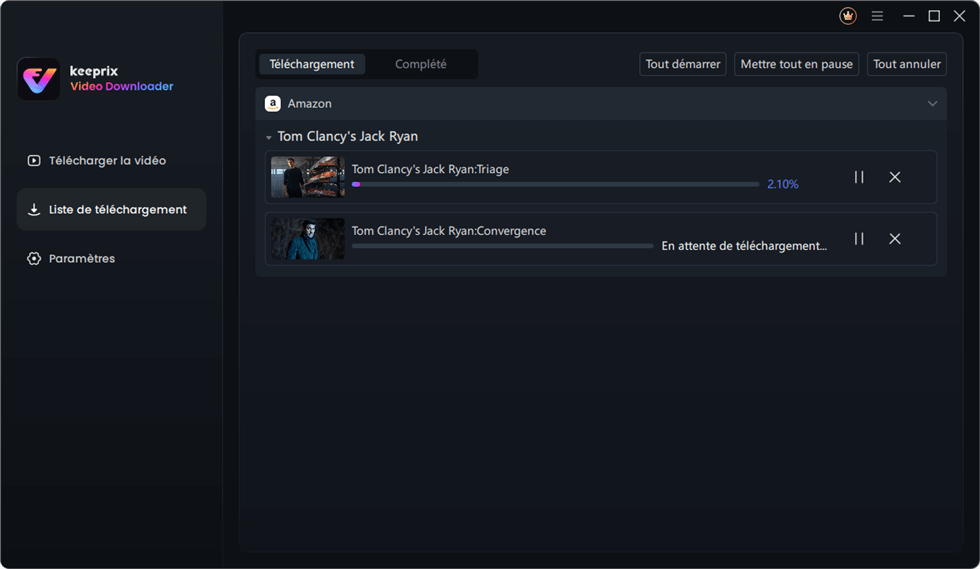This screenshot has width=980, height=569.
Task: Click Mettre tout en pause button
Action: click(796, 64)
